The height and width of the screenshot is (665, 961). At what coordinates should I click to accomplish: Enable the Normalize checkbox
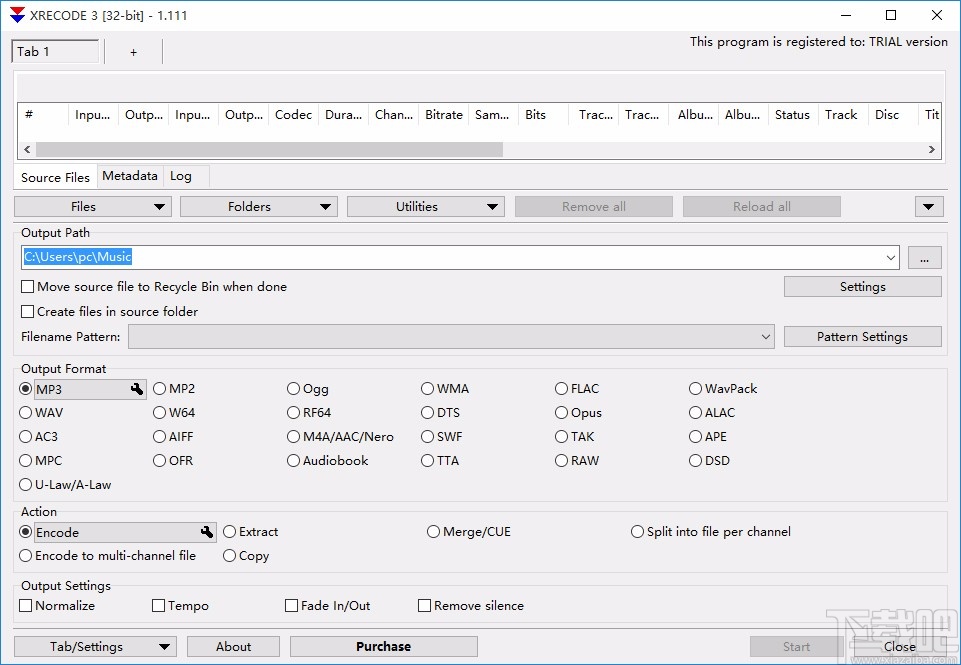pos(26,606)
